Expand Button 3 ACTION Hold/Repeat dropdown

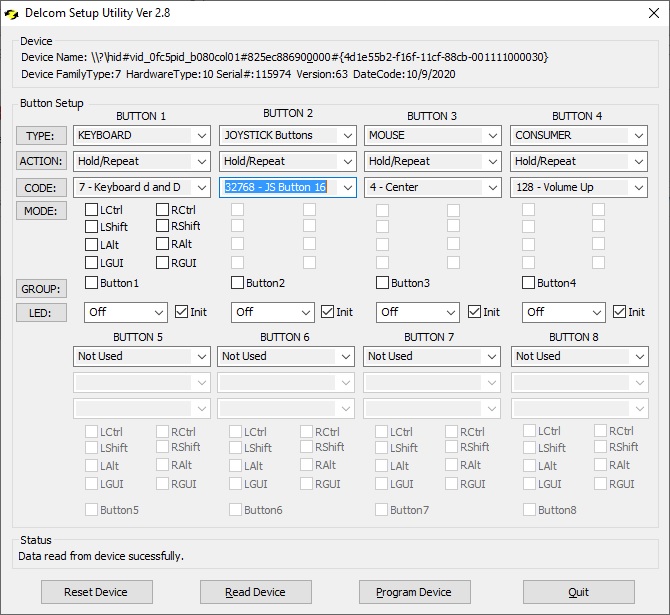(433, 162)
